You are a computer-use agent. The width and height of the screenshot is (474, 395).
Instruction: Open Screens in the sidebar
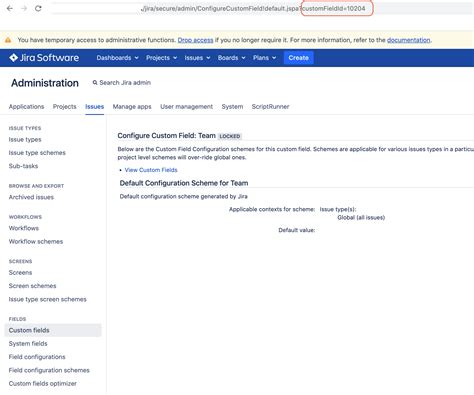click(x=20, y=272)
